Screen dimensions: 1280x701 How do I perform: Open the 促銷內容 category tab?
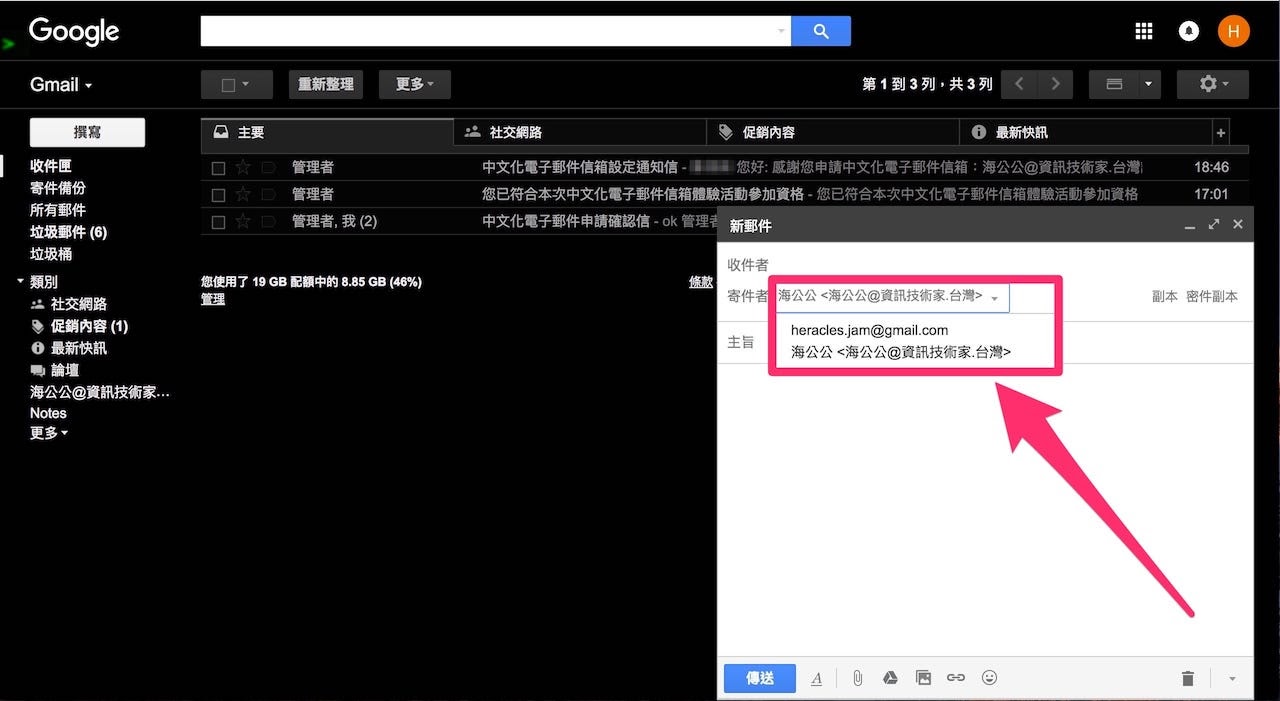770,131
